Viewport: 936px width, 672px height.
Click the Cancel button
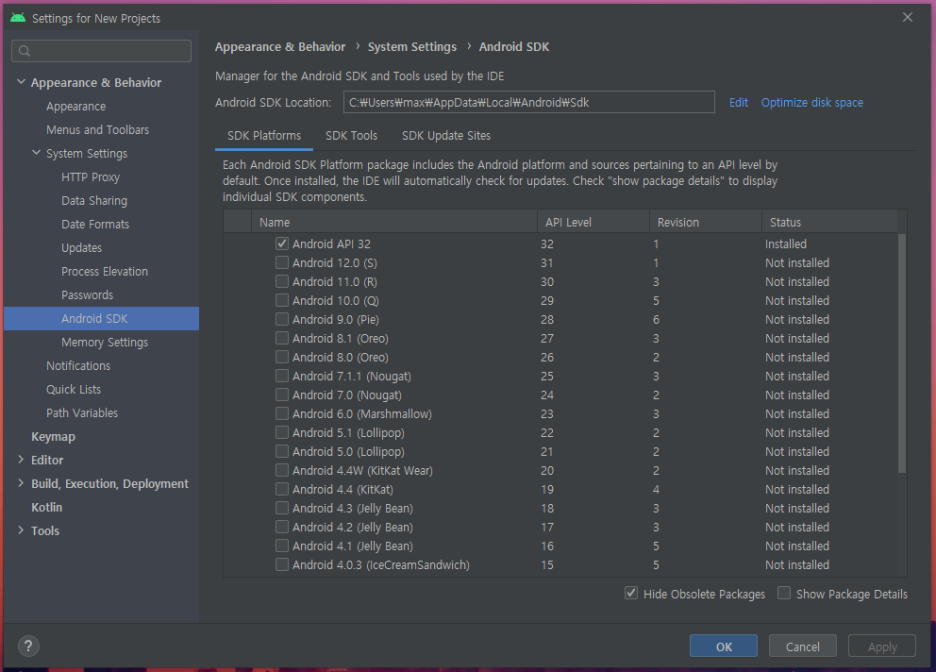(802, 646)
